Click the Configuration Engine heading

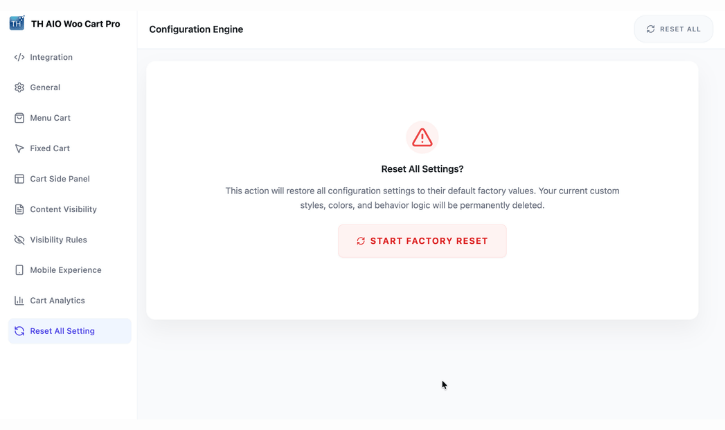[x=196, y=29]
